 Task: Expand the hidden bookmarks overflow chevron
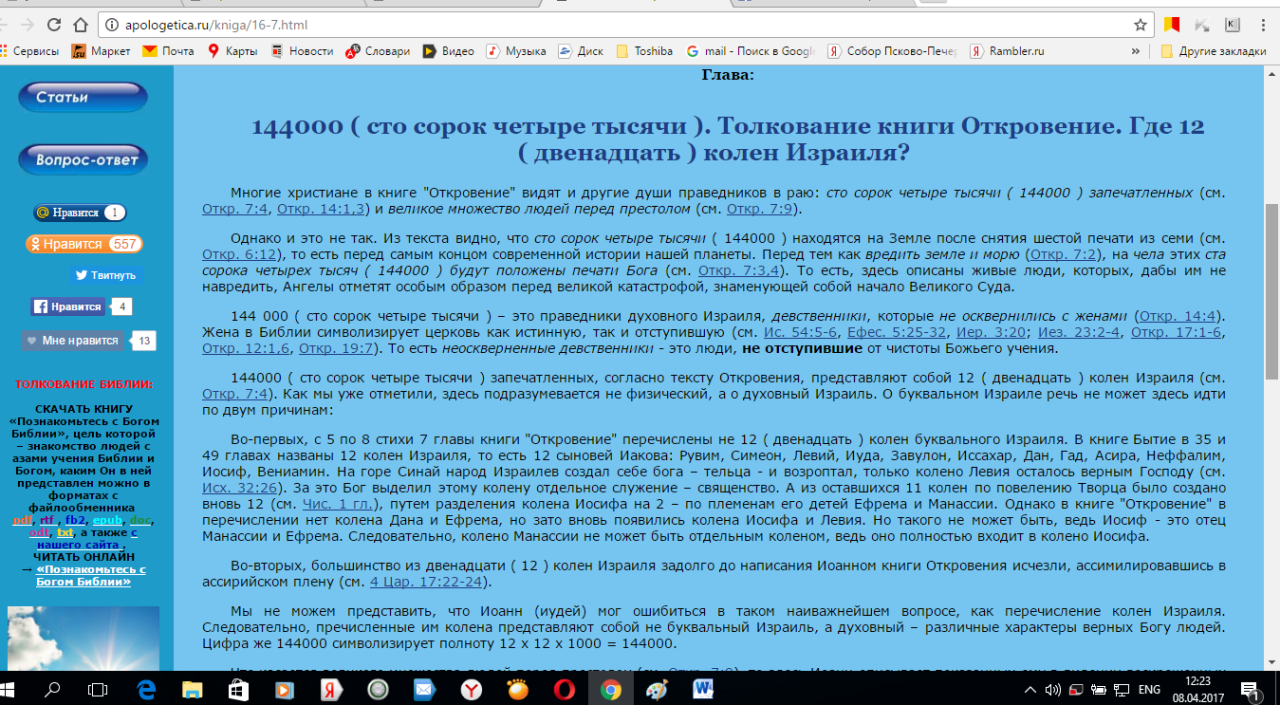1135,51
